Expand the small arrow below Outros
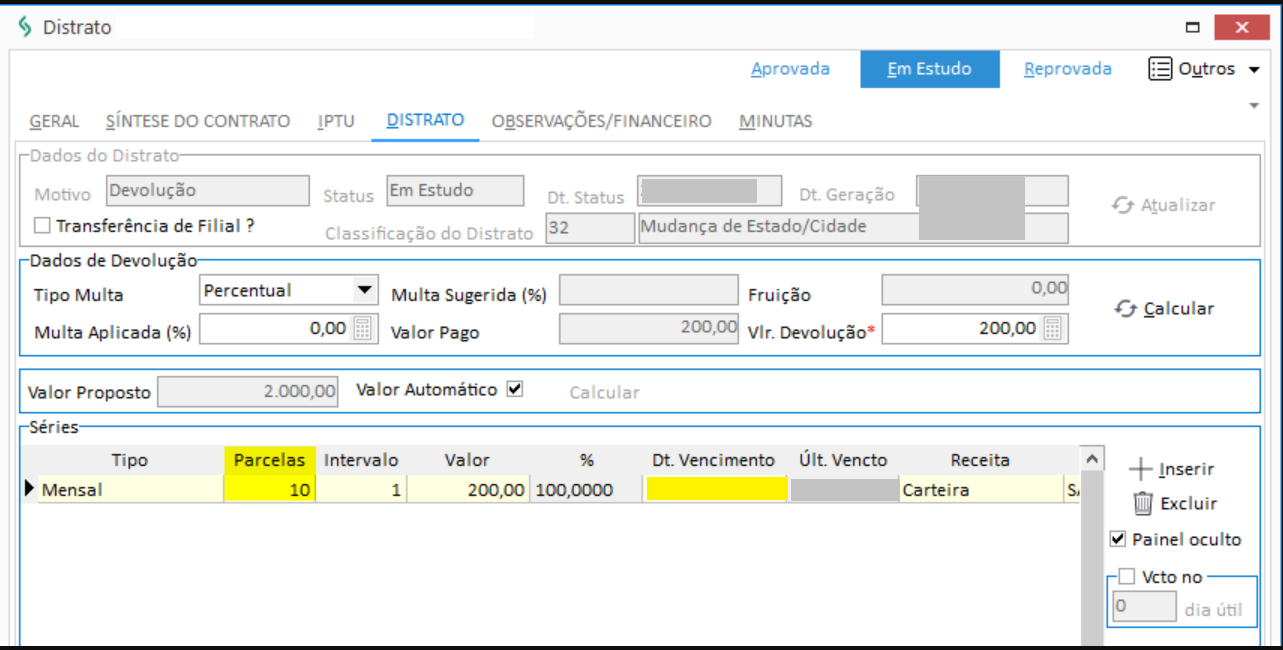The width and height of the screenshot is (1283, 650). click(1254, 105)
